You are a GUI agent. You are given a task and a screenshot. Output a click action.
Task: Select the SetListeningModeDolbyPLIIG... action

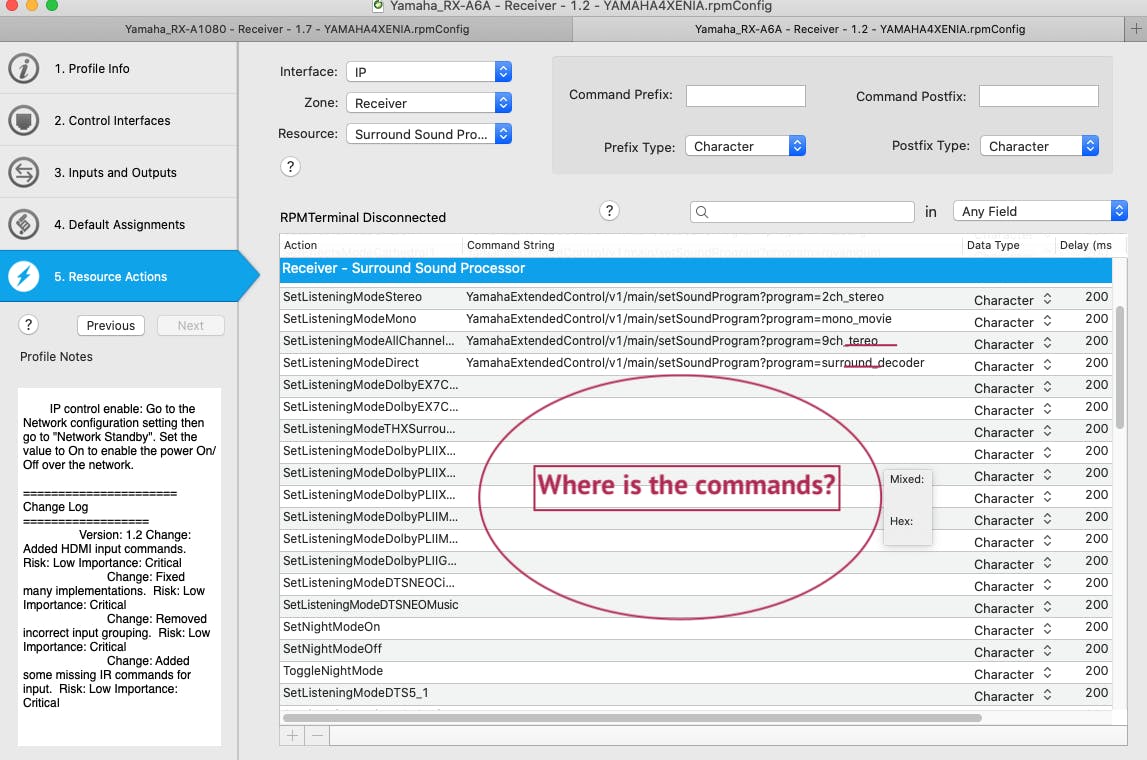coord(369,561)
